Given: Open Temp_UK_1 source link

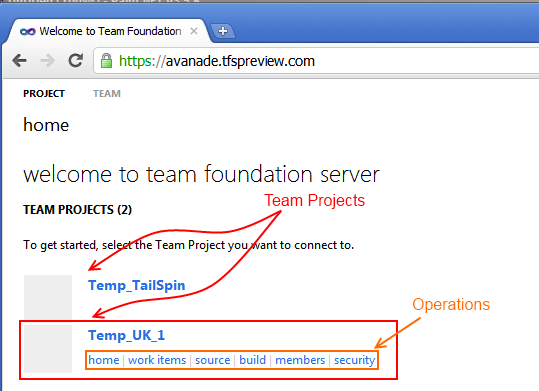Looking at the screenshot, I should pyautogui.click(x=212, y=360).
